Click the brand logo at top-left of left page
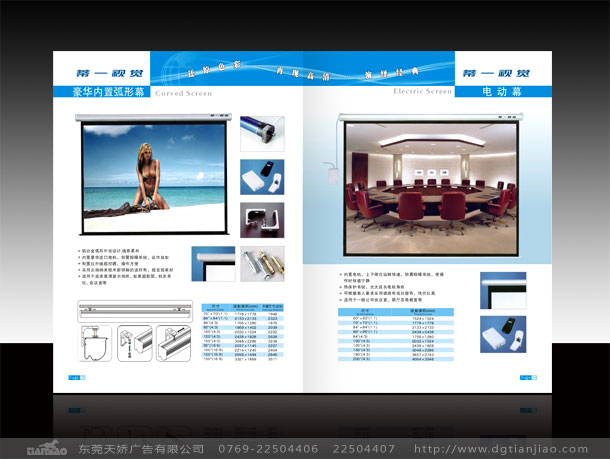The height and width of the screenshot is (459, 610). point(103,73)
